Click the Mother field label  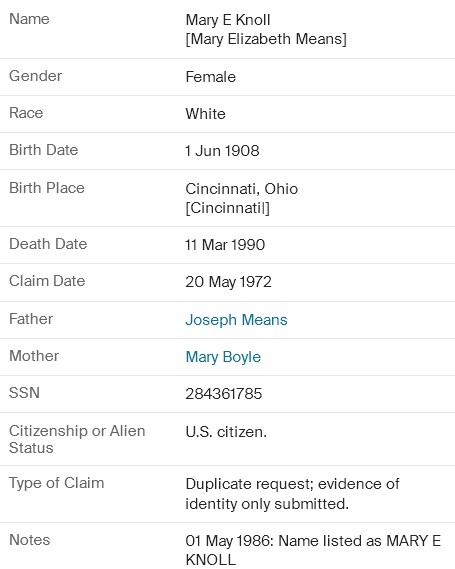[x=34, y=356]
